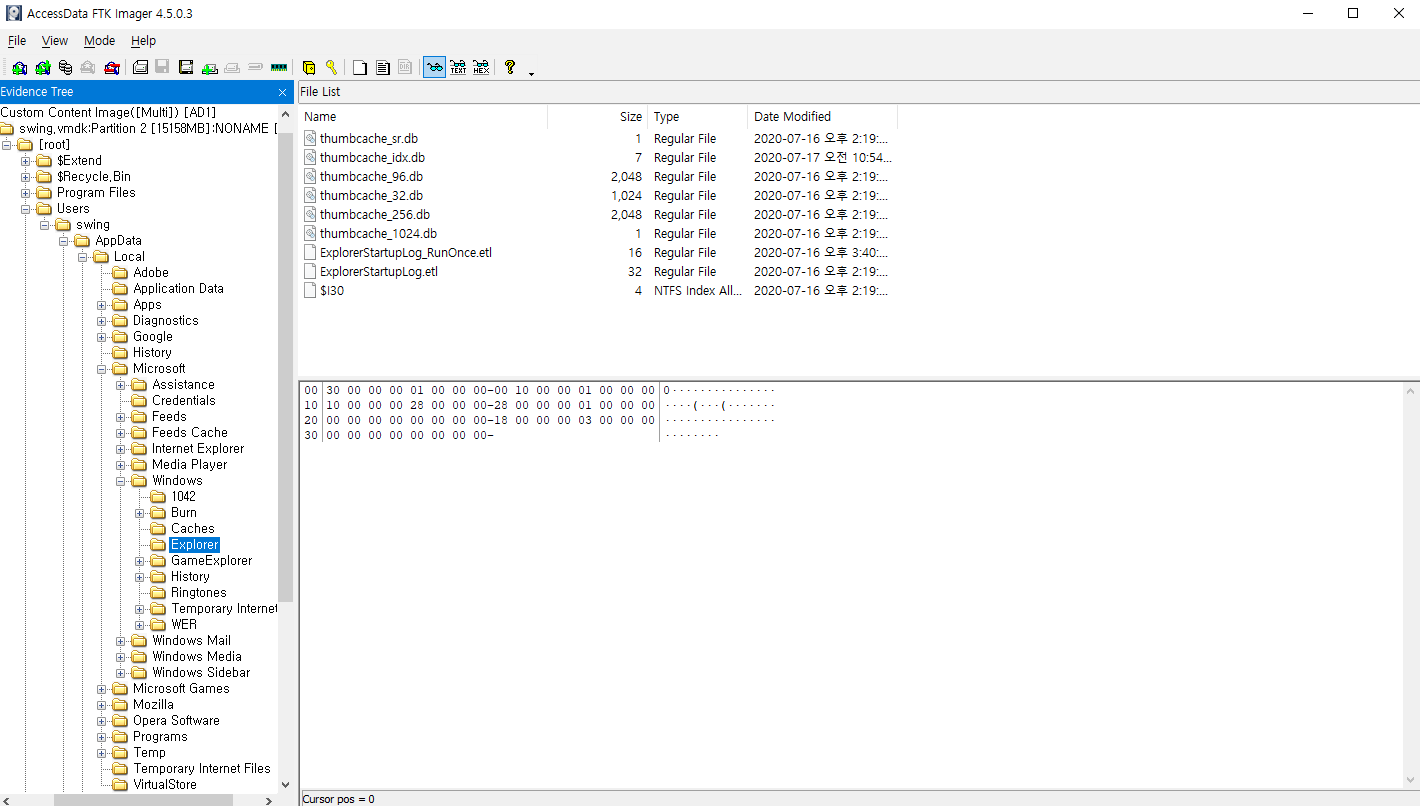Sort file list by Type column

[698, 117]
